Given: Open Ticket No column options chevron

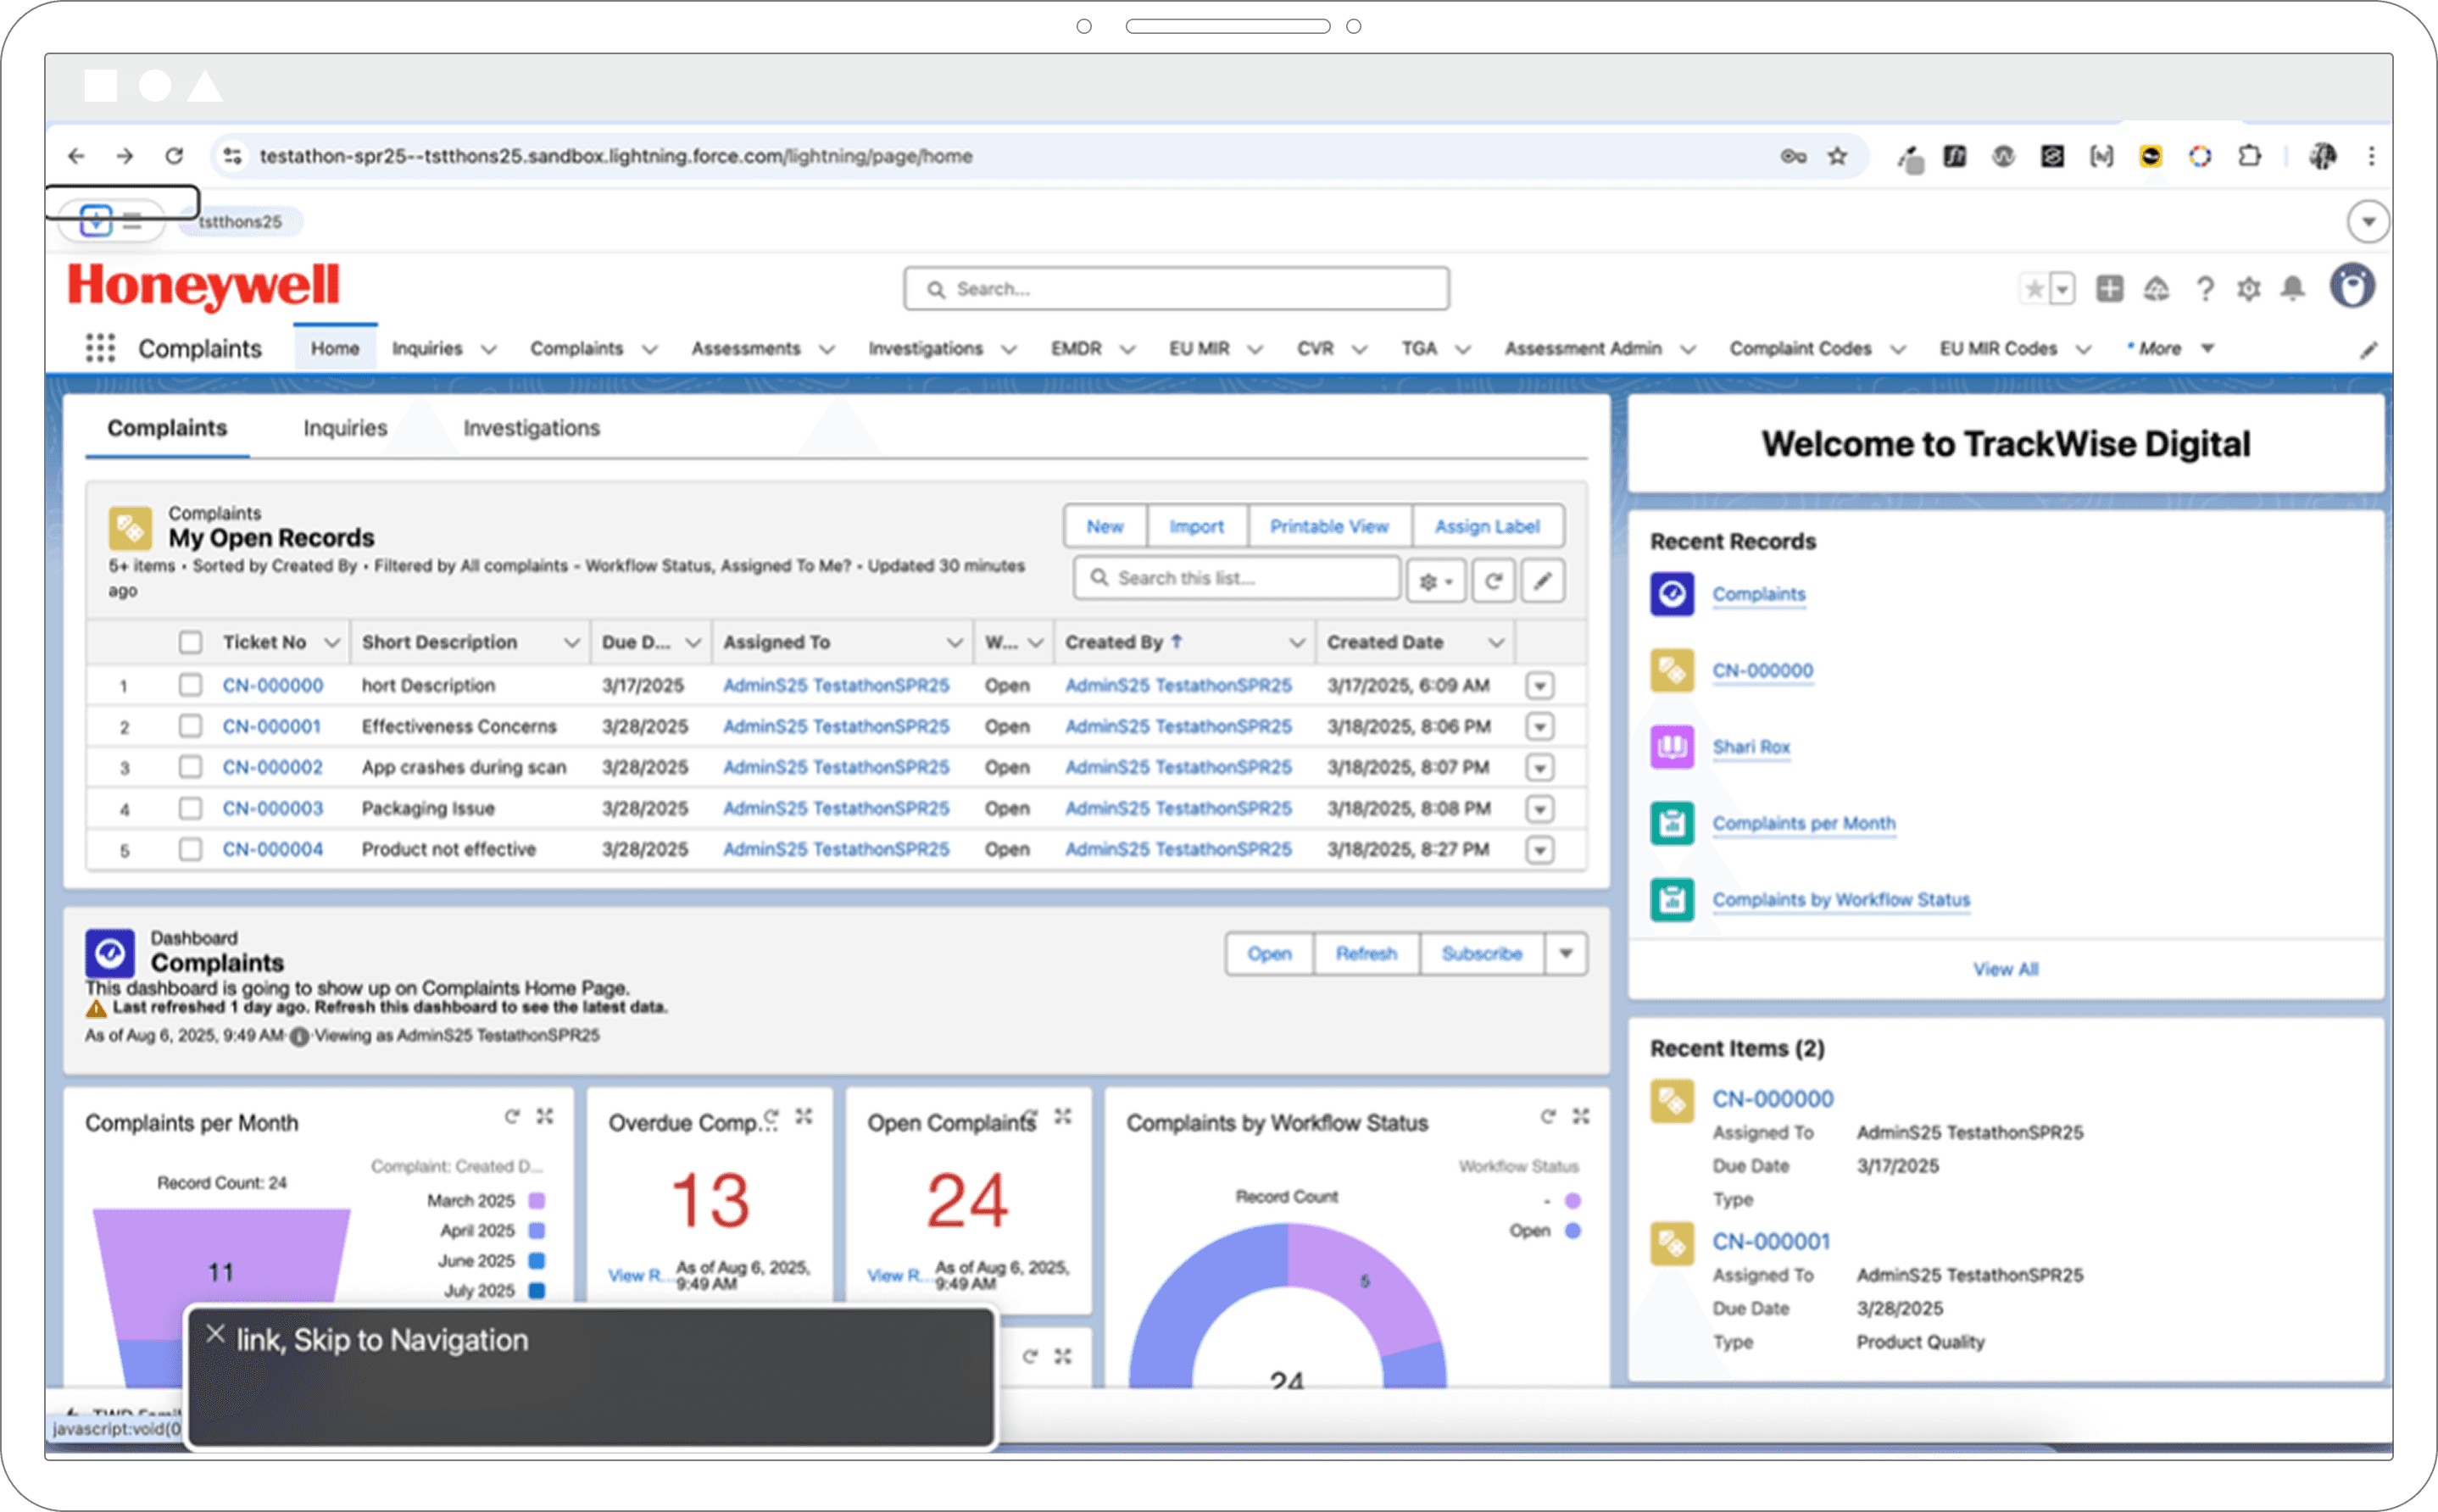Looking at the screenshot, I should [332, 642].
